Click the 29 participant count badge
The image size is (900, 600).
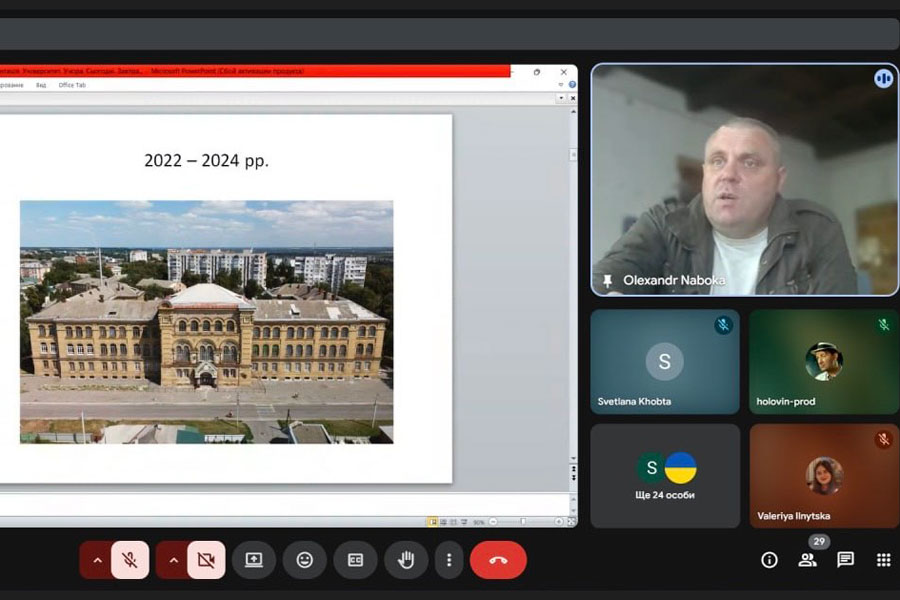pyautogui.click(x=819, y=541)
